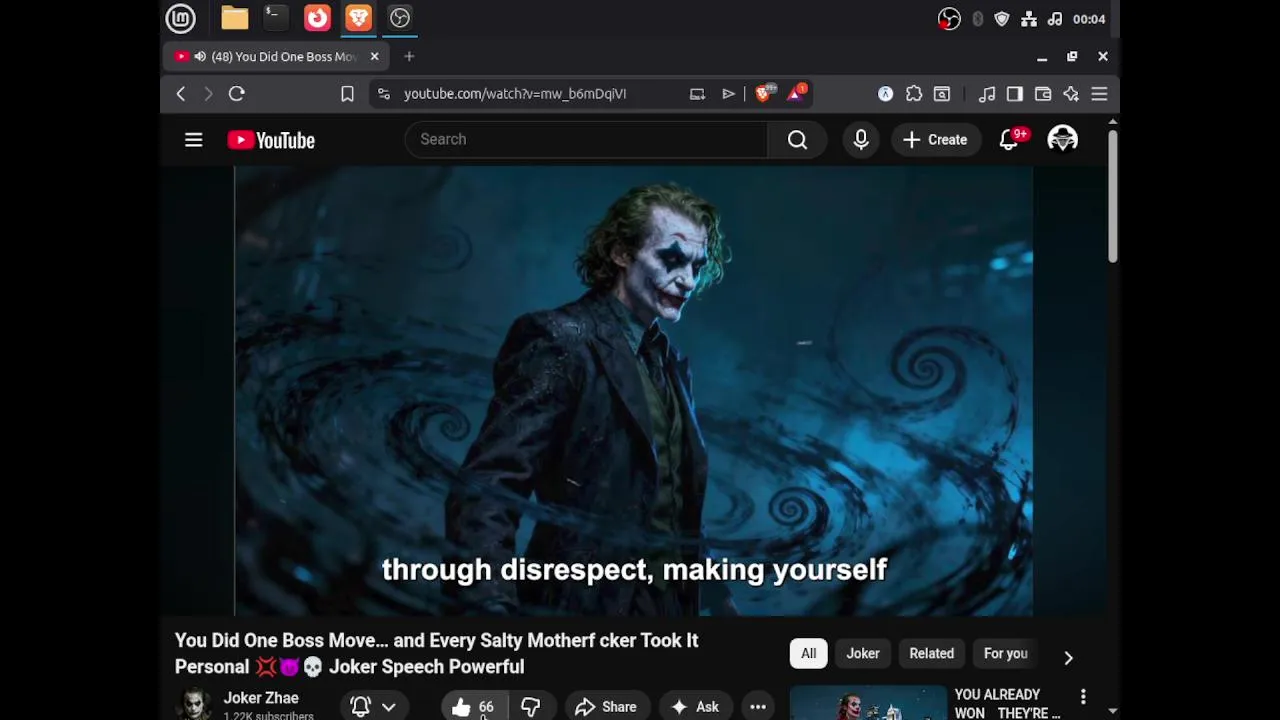
Task: Open the Create button
Action: click(935, 140)
